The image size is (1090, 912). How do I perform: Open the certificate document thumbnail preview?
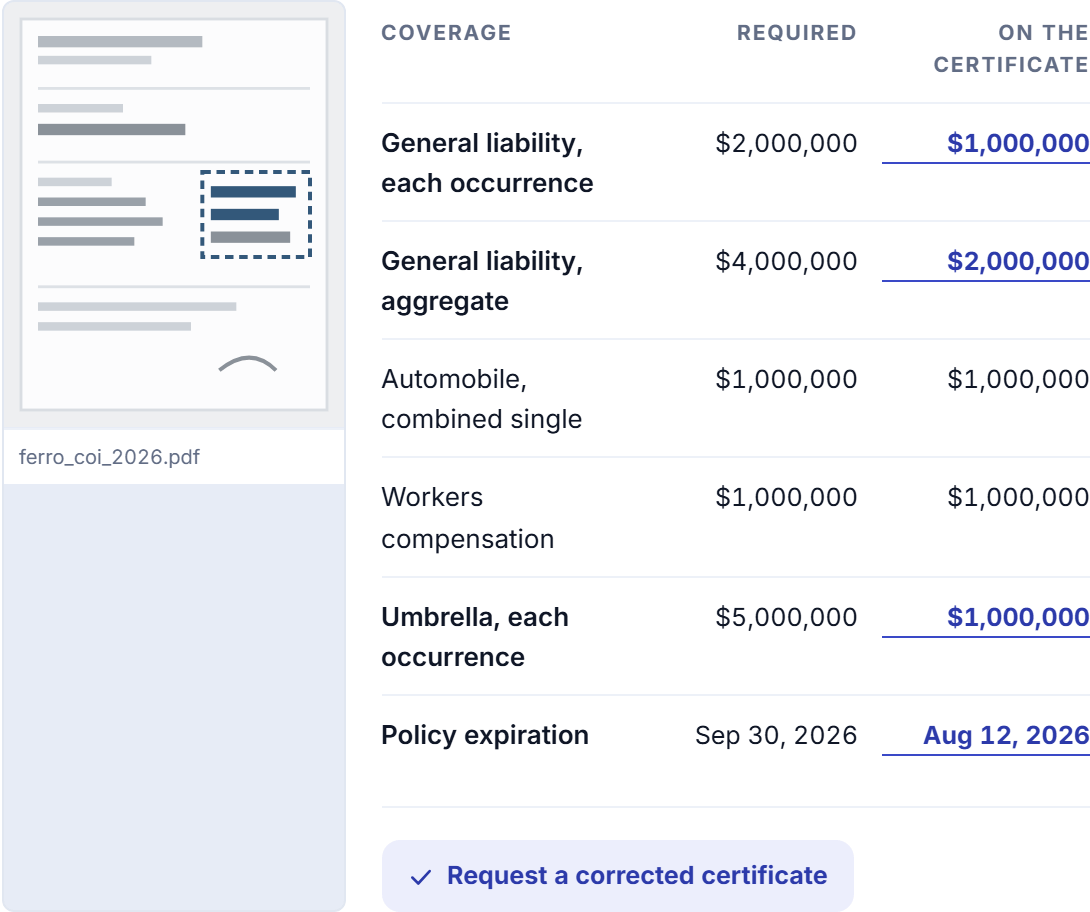174,215
